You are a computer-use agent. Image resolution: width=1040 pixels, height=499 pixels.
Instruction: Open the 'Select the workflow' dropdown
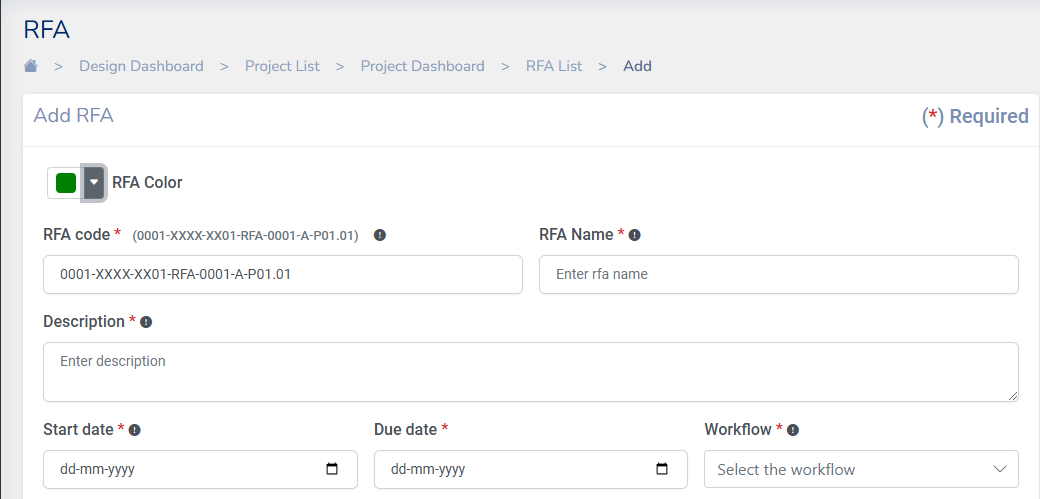coord(860,469)
